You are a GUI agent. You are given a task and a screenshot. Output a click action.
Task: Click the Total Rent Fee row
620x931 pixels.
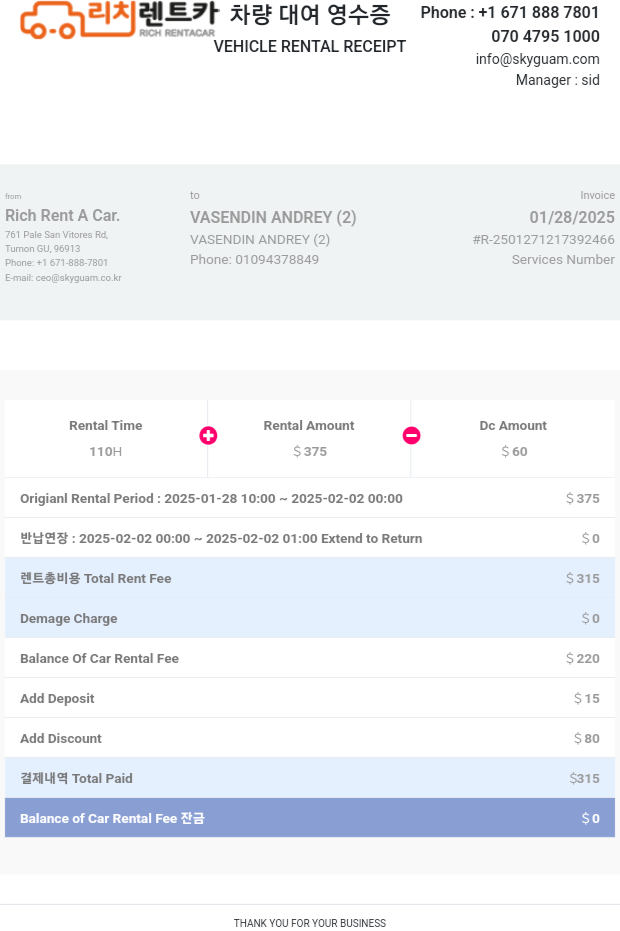pyautogui.click(x=310, y=578)
